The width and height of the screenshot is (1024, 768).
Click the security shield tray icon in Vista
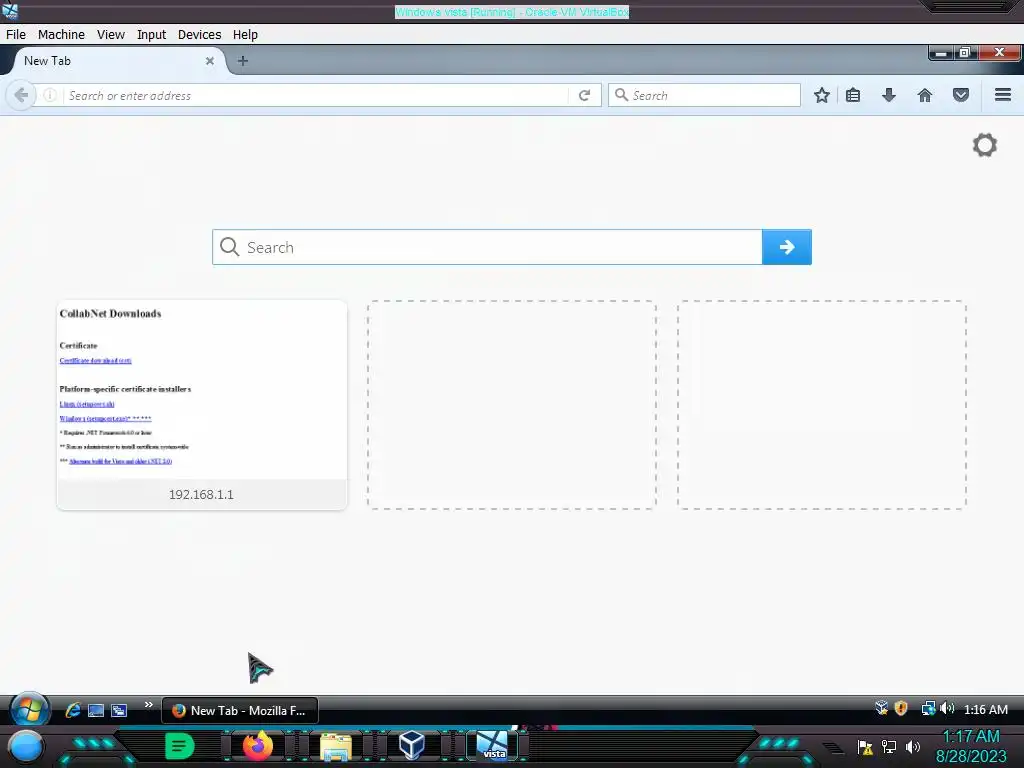tap(901, 708)
